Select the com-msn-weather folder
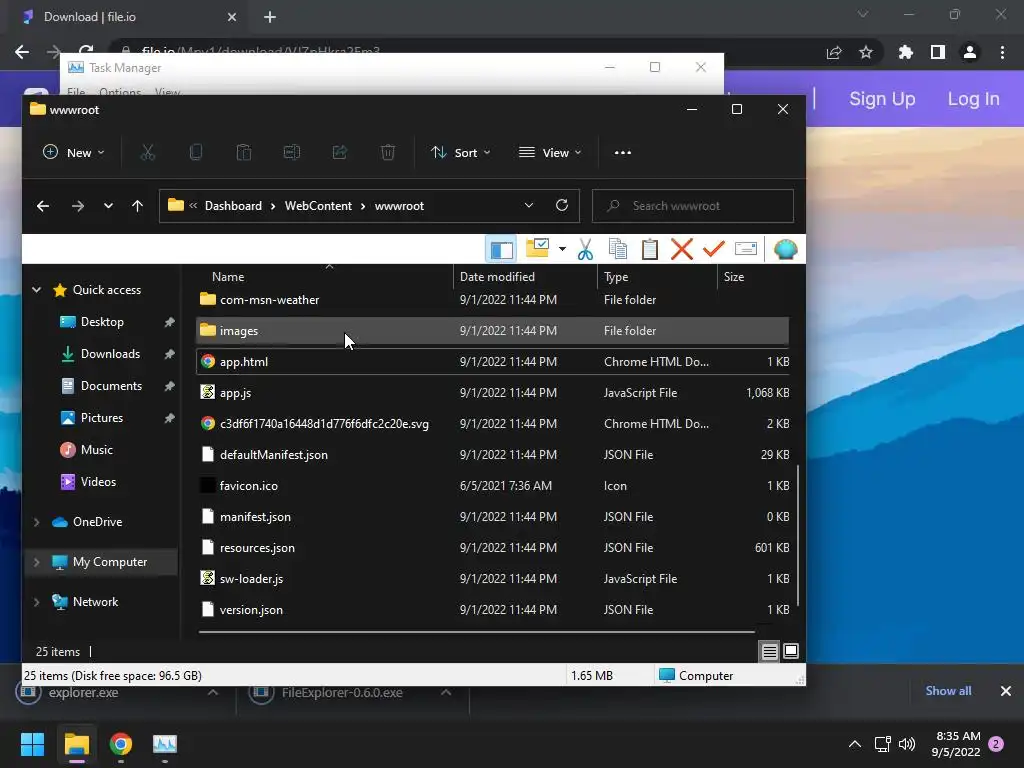The image size is (1024, 768). click(492, 300)
